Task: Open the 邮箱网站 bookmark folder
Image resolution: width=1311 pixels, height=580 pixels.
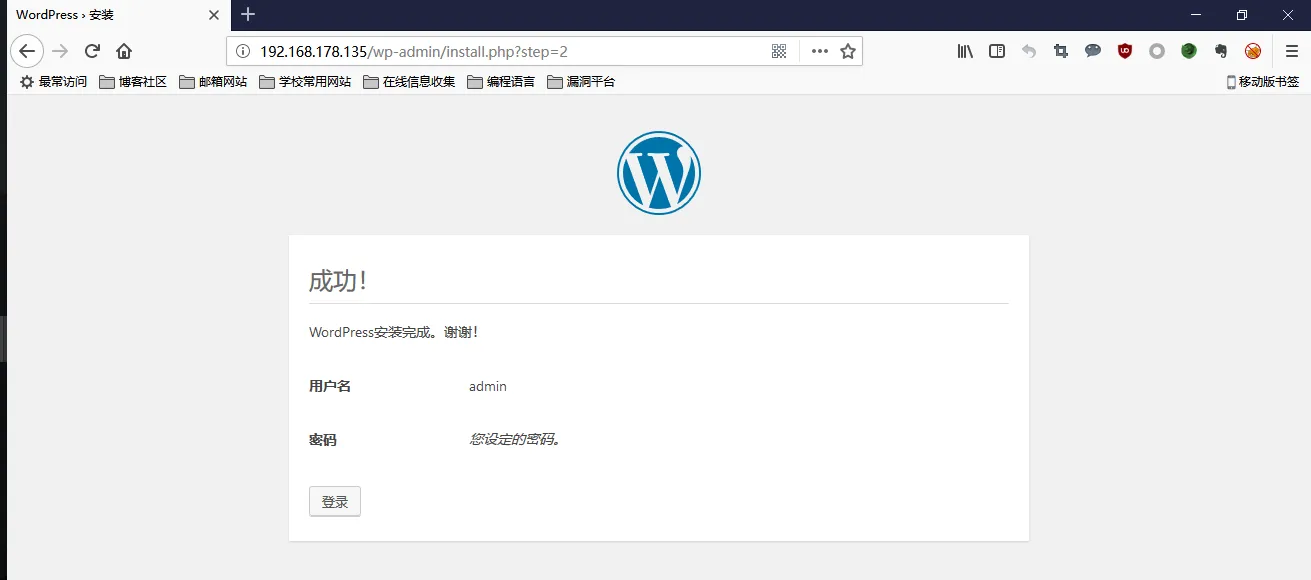Action: coord(213,82)
